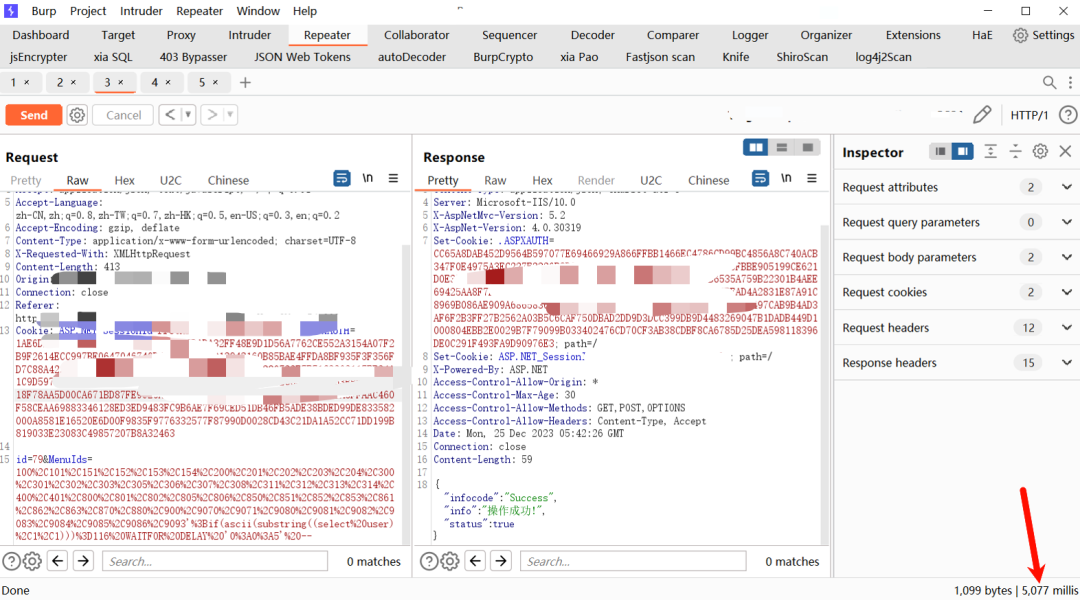Screen dimensions: 1080x600
Task: Select the side-by-side layout icon
Action: coord(756,147)
